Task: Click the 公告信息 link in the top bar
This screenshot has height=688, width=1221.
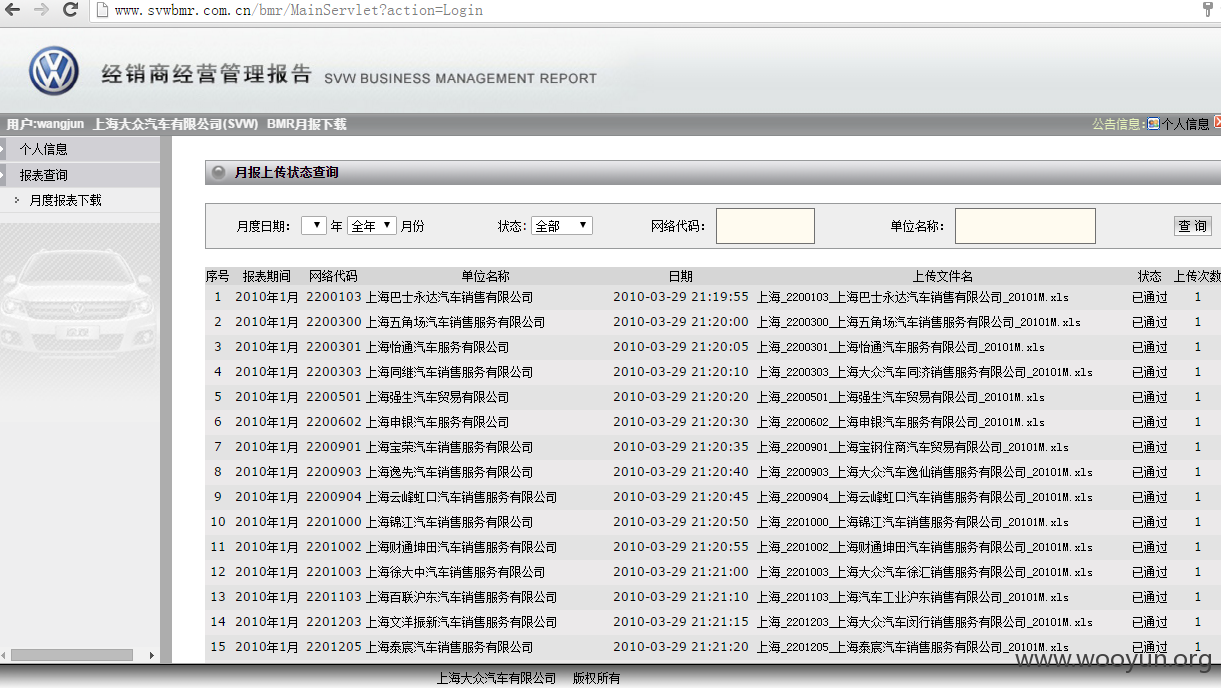Action: (1116, 124)
